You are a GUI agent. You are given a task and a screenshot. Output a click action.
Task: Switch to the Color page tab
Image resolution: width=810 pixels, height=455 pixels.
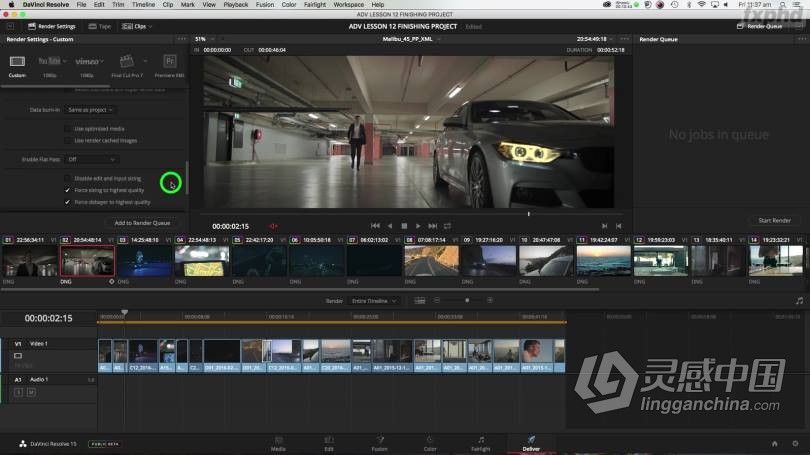pos(429,443)
